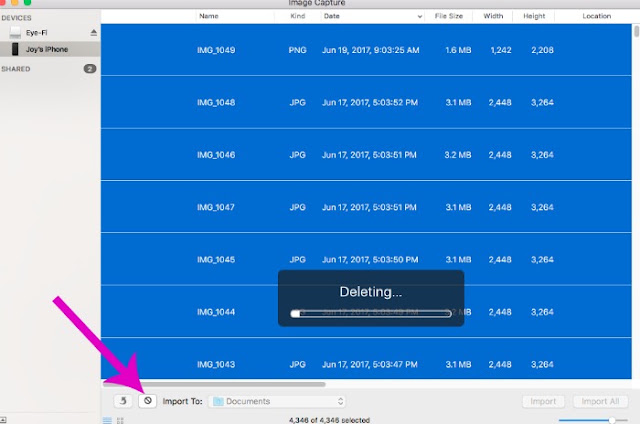Click the PNG kind cell of IMG_1049

pyautogui.click(x=297, y=50)
